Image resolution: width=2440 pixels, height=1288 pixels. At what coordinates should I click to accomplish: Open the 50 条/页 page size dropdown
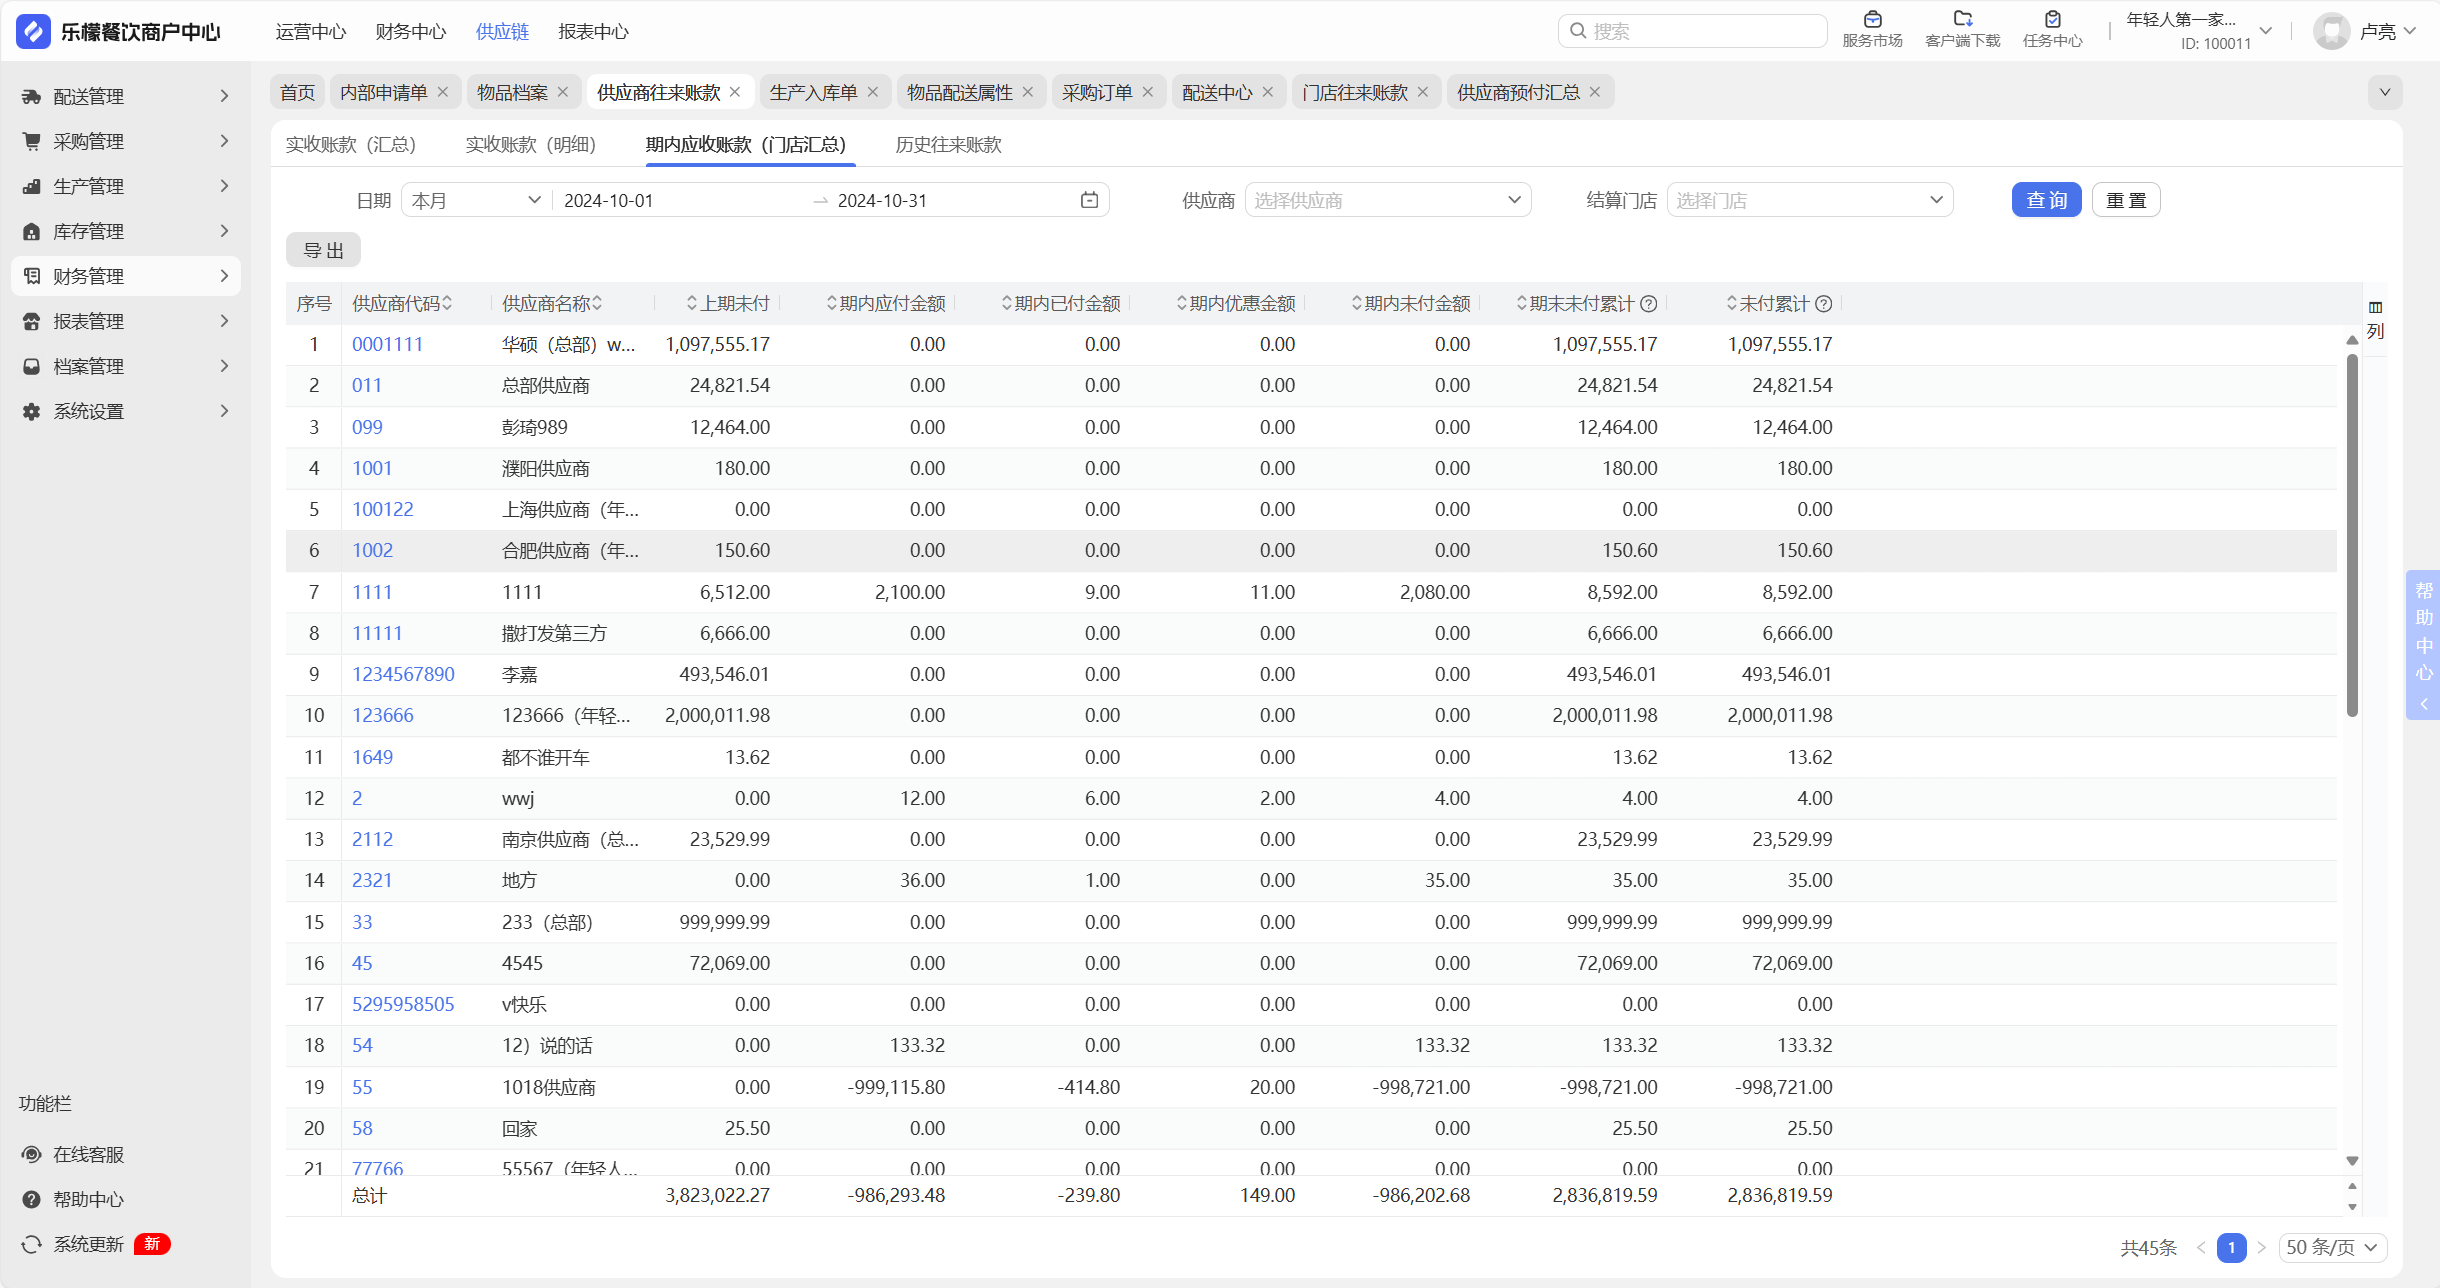pos(2333,1247)
